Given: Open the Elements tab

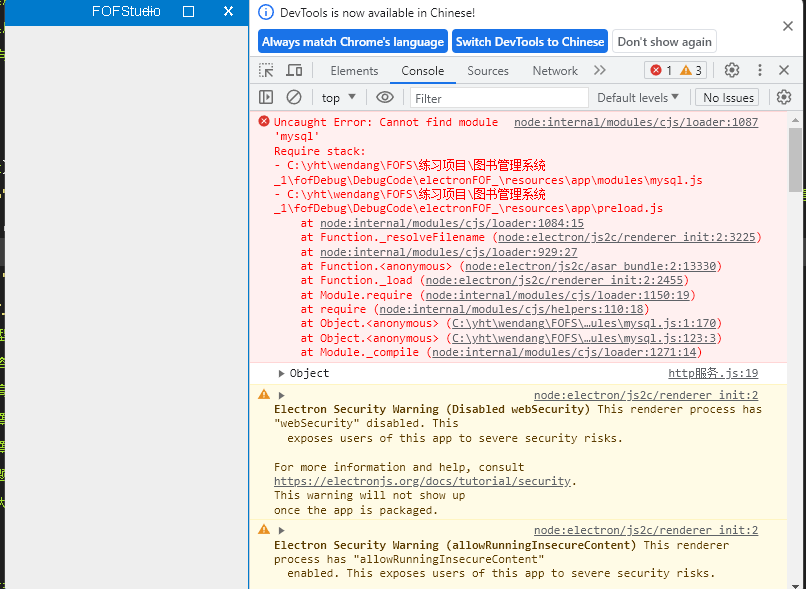Looking at the screenshot, I should tap(354, 71).
